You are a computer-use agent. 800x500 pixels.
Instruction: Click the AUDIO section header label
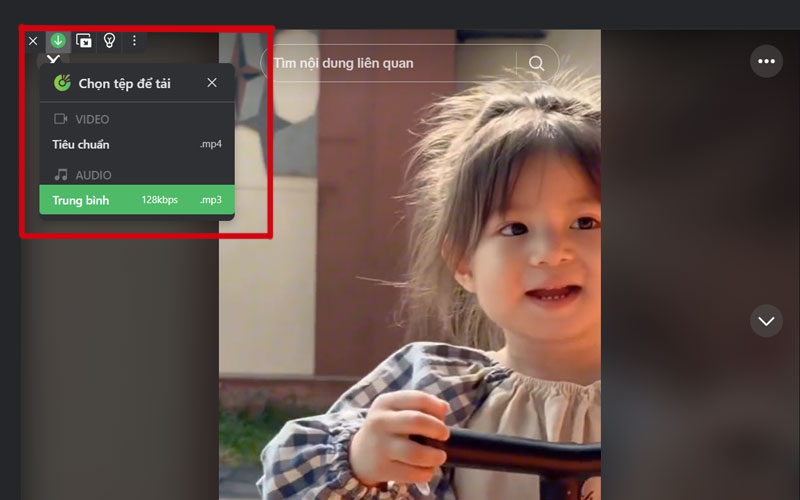[93, 176]
